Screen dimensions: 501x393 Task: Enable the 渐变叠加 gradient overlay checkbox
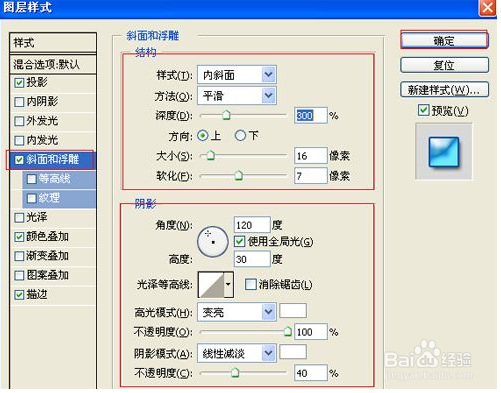[x=19, y=256]
